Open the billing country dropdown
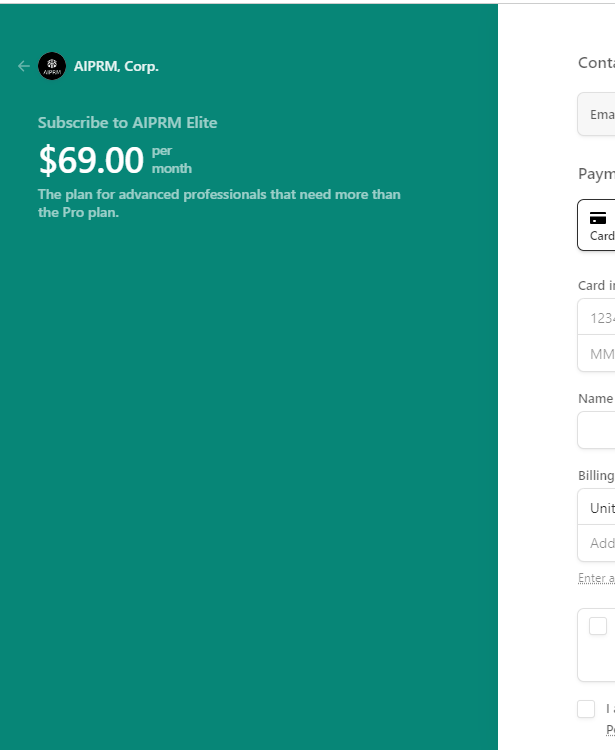The height and width of the screenshot is (750, 615). click(598, 508)
